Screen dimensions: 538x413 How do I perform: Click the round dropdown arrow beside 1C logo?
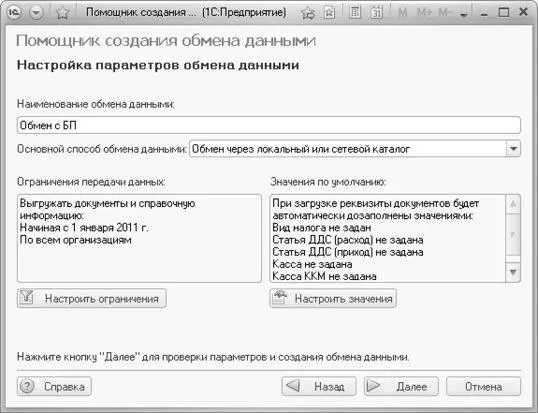point(36,13)
